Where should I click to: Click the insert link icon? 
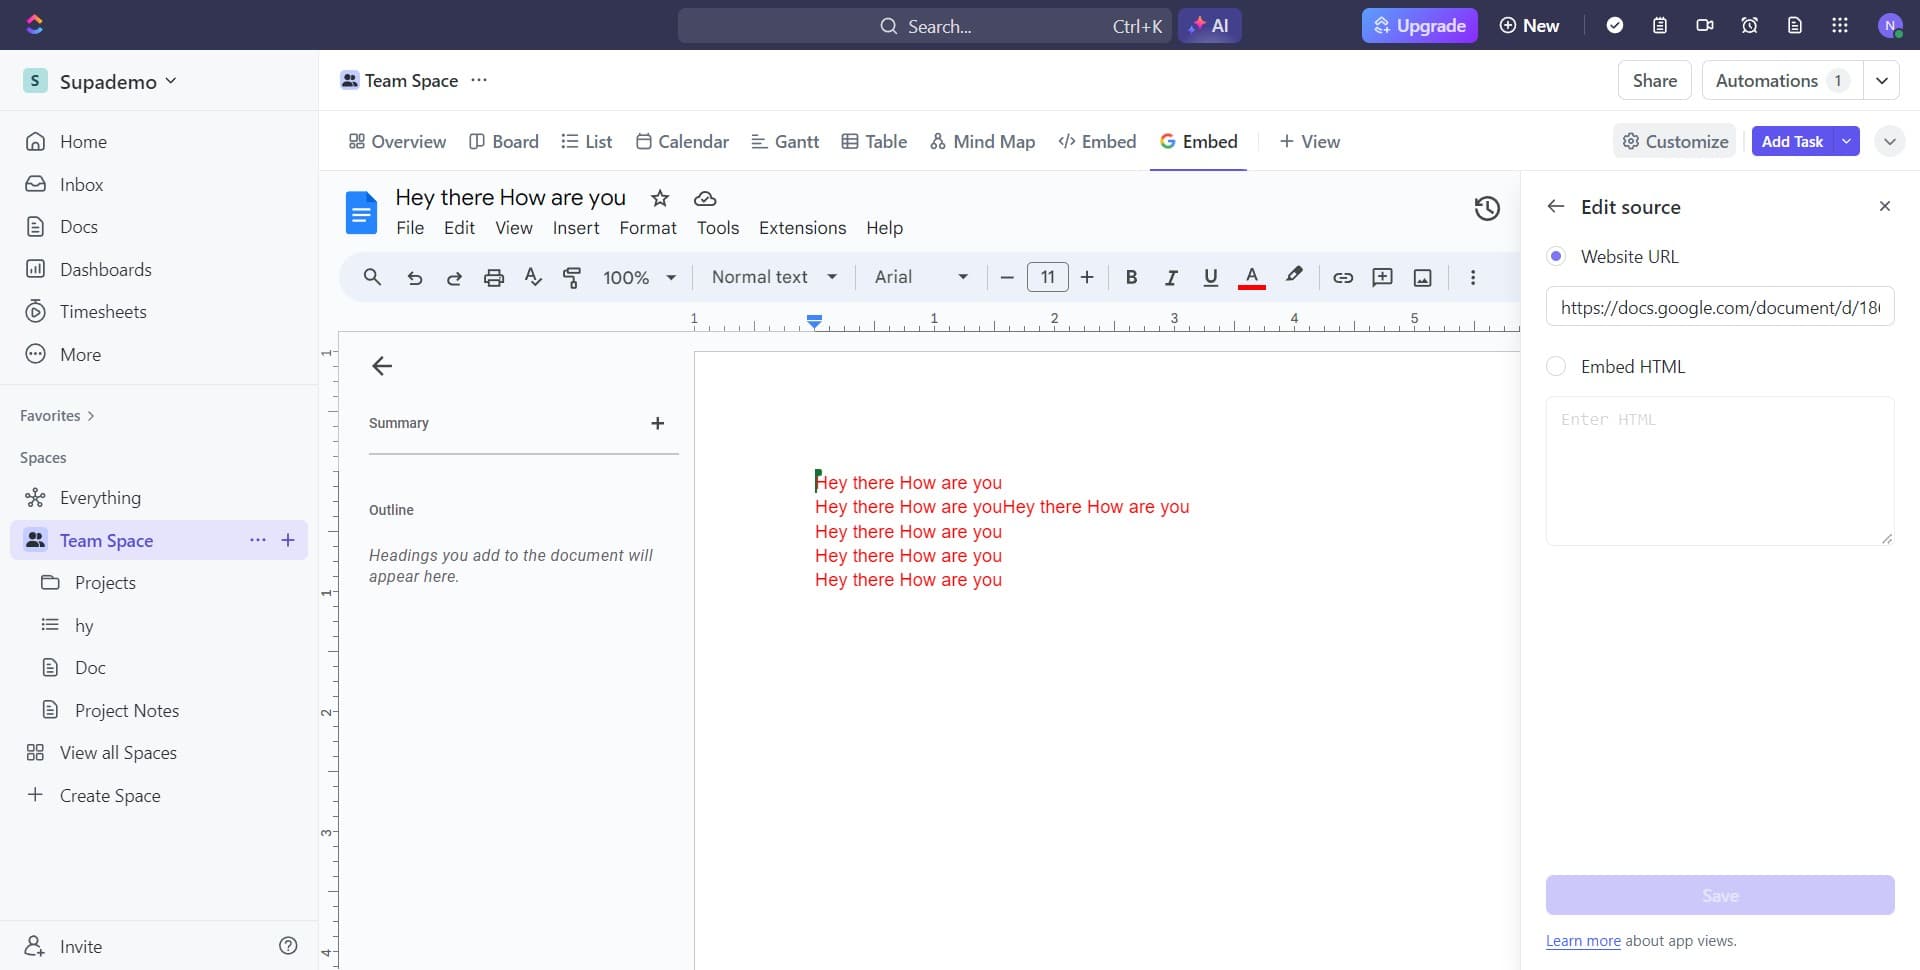pos(1342,278)
